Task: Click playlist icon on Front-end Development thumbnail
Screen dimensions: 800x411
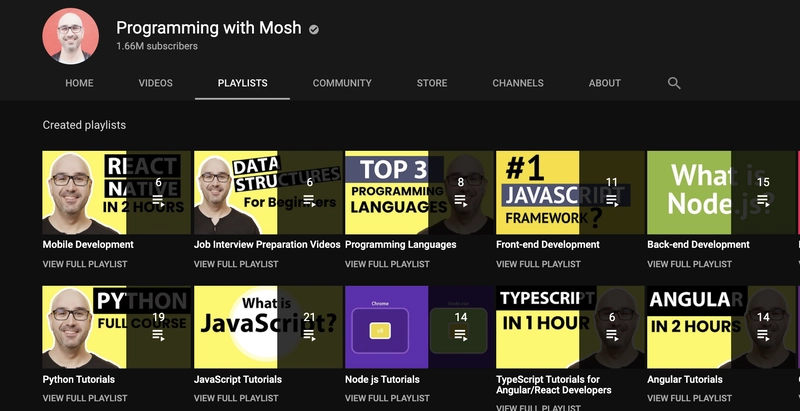Action: click(x=612, y=200)
